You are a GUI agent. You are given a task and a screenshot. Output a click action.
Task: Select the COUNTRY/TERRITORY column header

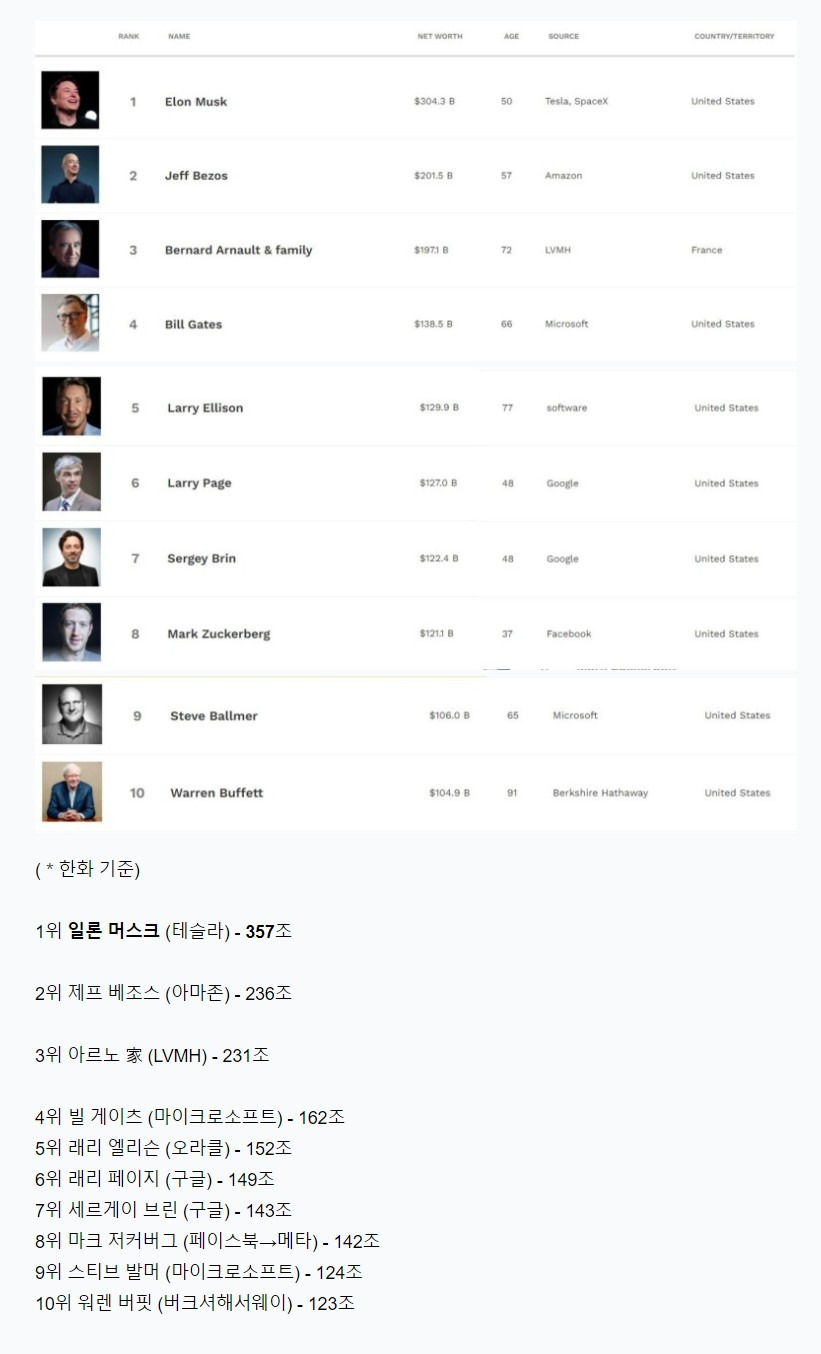[734, 36]
